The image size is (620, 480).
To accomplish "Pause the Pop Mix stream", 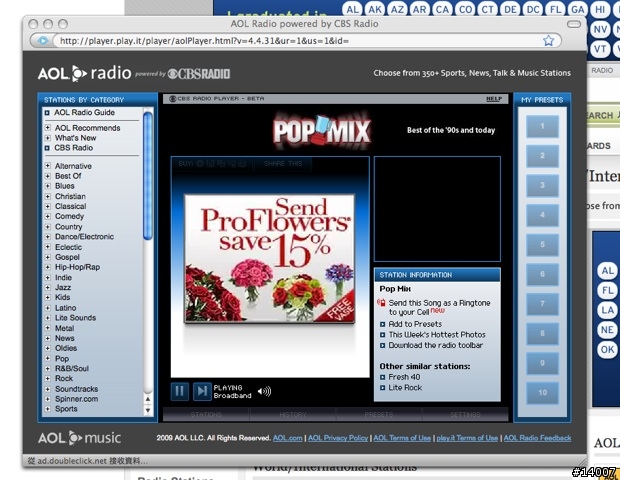I will (x=180, y=391).
